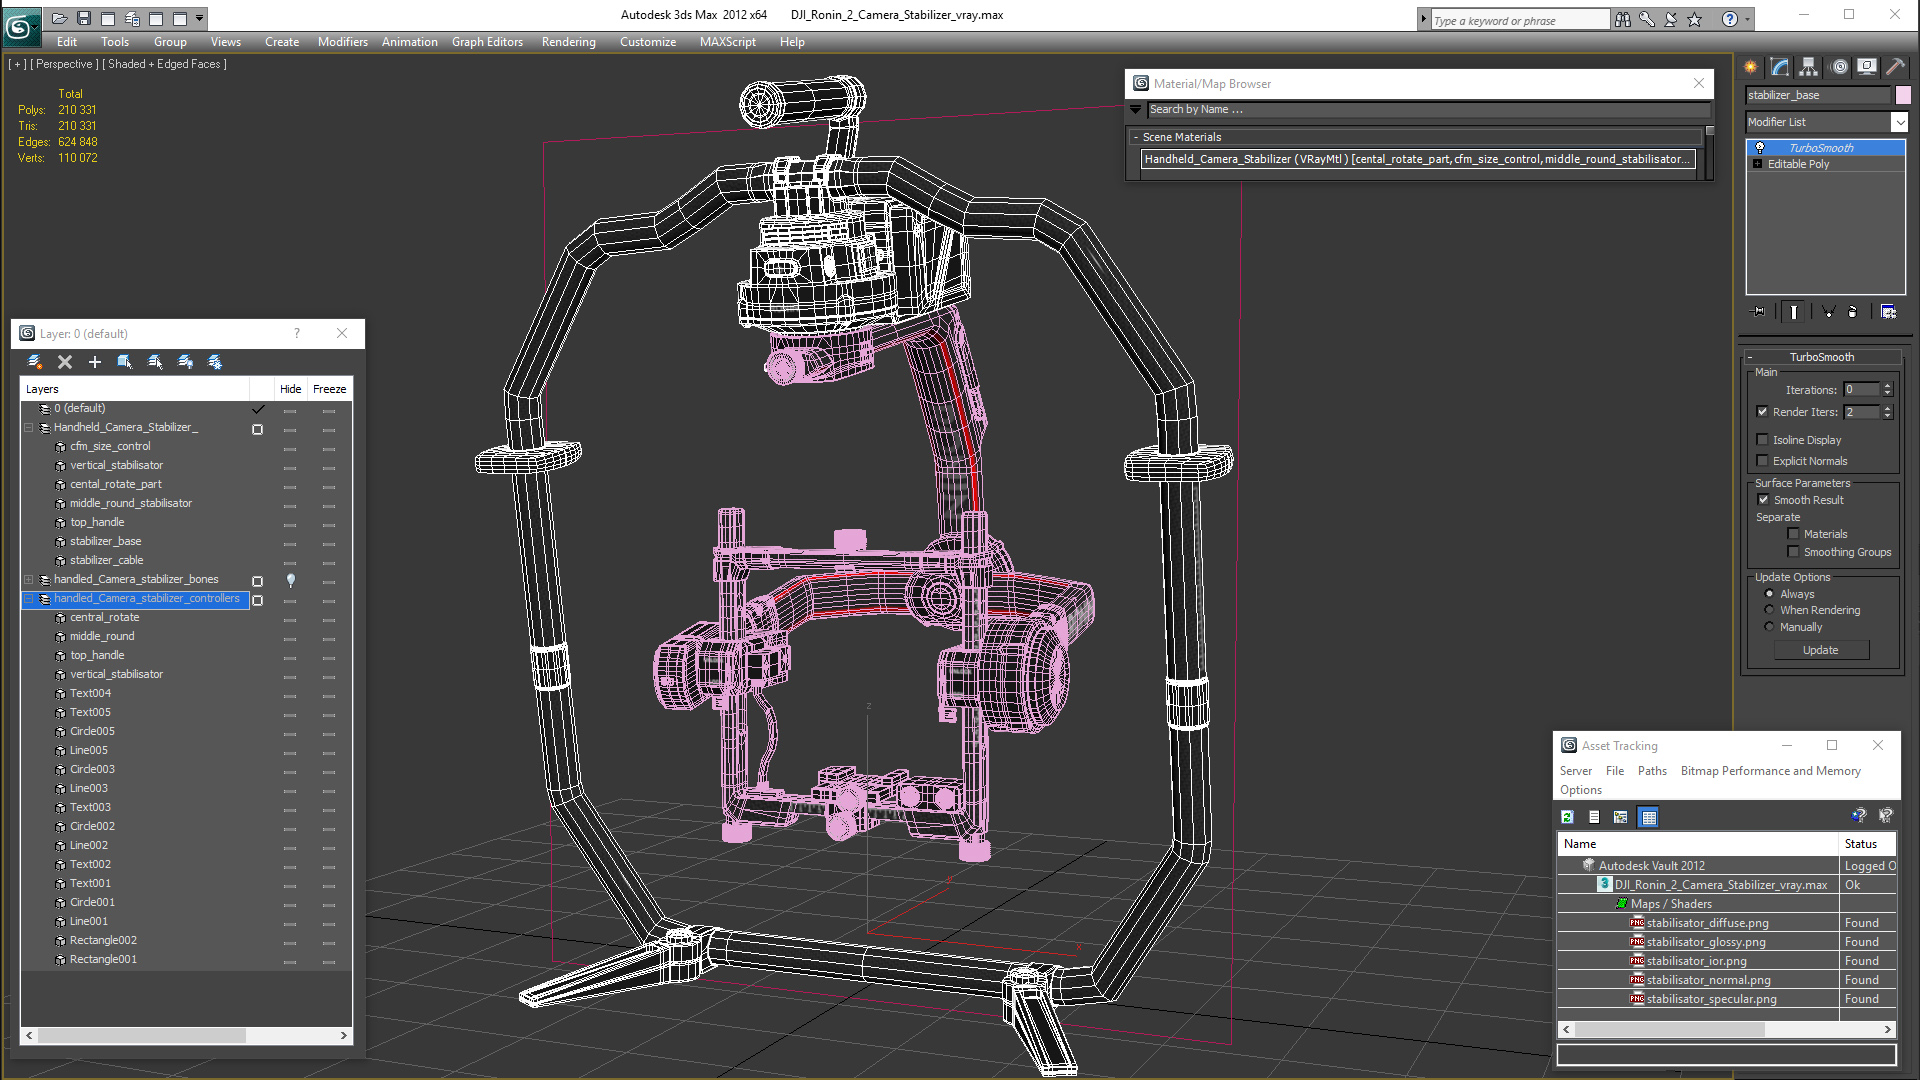
Task: Open the Paths menu in Asset Tracking
Action: tap(1652, 771)
